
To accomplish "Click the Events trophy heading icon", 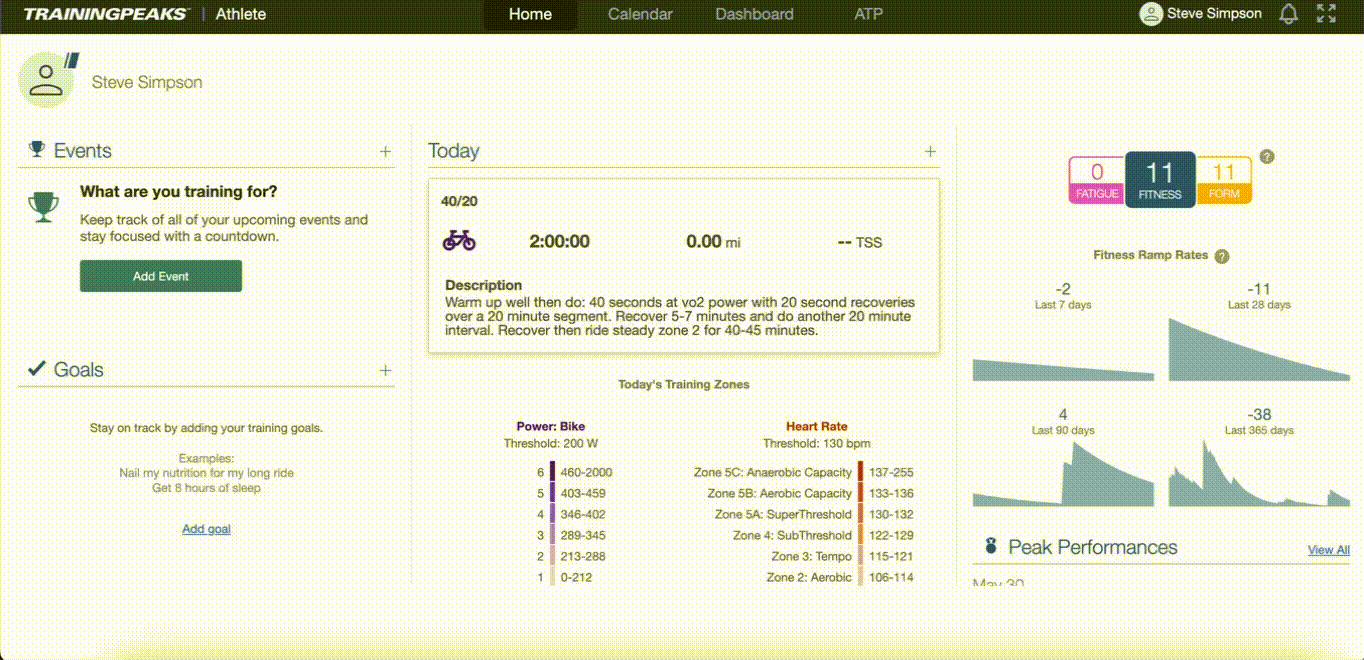I will (x=37, y=150).
